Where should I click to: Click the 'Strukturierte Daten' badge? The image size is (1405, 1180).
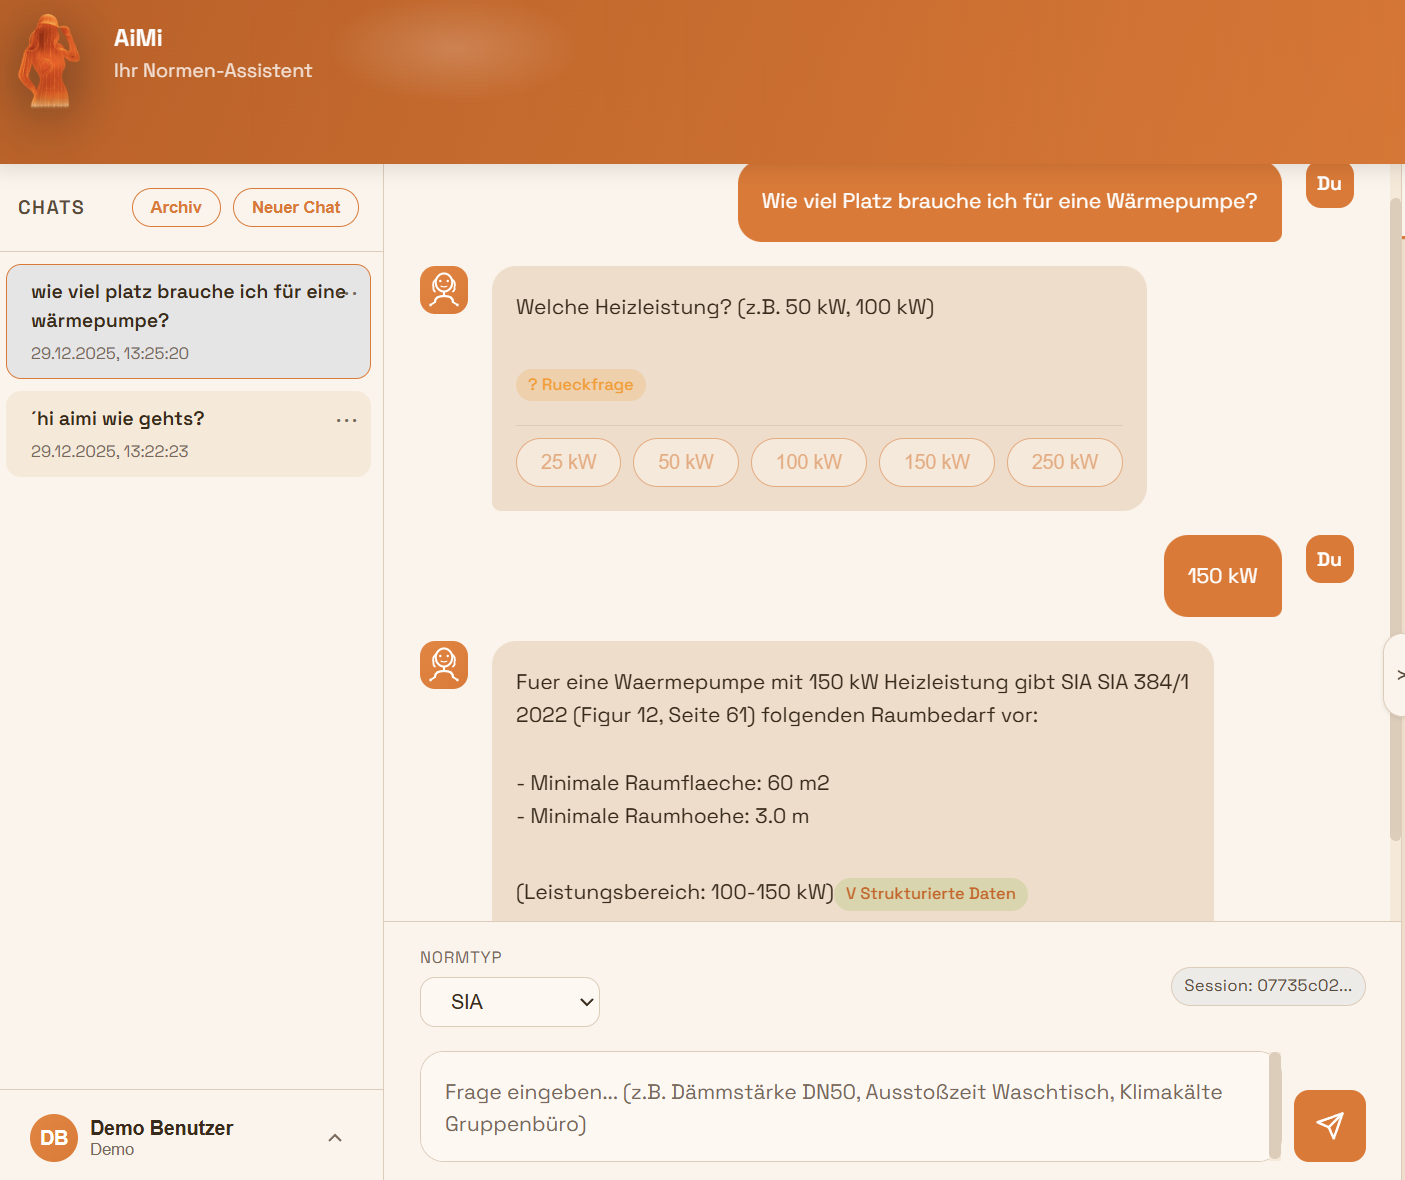[x=931, y=894]
